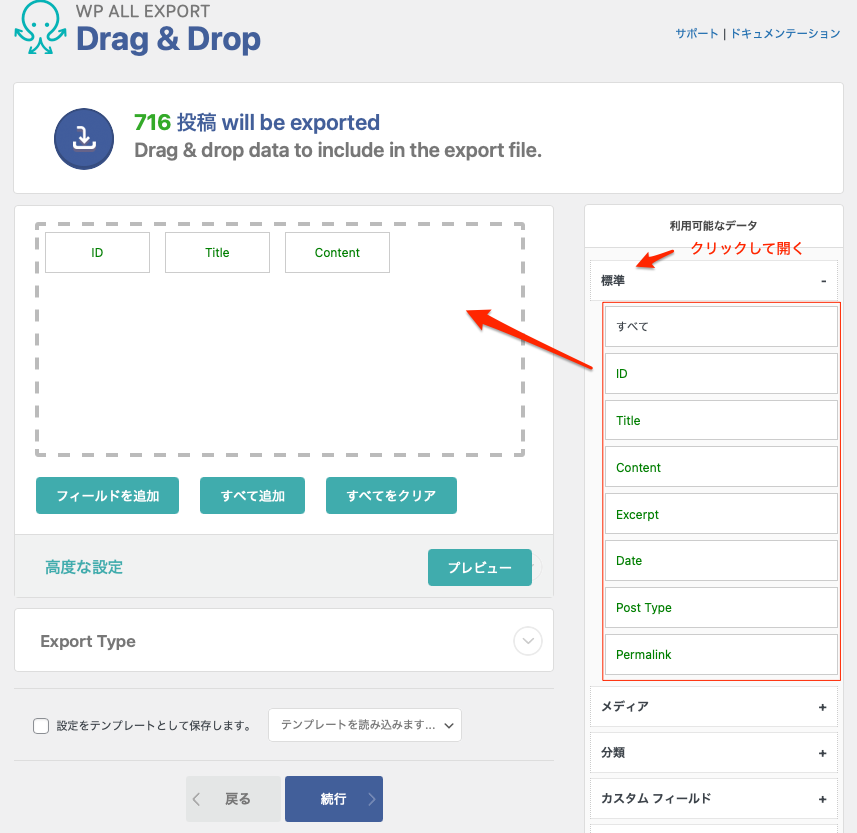The width and height of the screenshot is (857, 833).
Task: Collapse 標準 section using minus icon
Action: coord(823,281)
